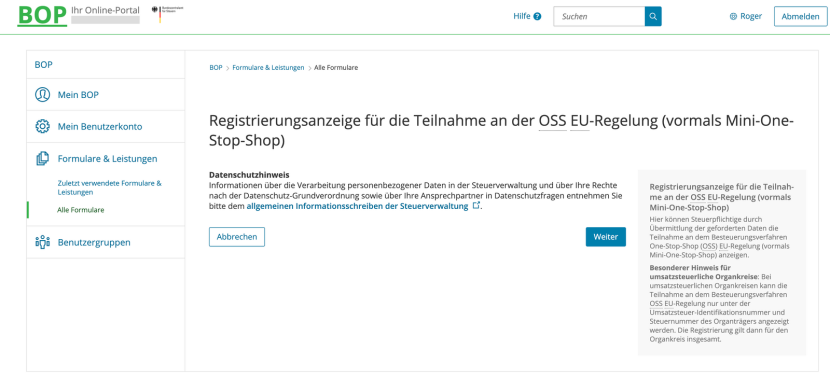Select BOP in the sidebar header
830x378 pixels.
tap(44, 65)
